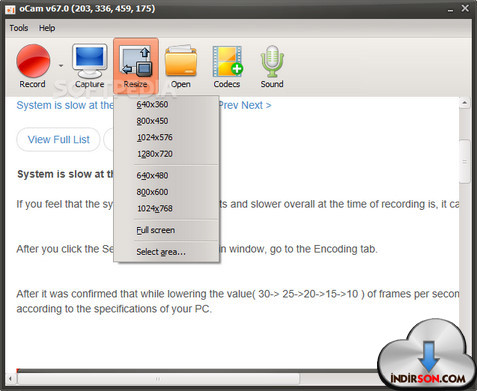Click the red Record button icon
The height and width of the screenshot is (391, 477).
click(33, 61)
